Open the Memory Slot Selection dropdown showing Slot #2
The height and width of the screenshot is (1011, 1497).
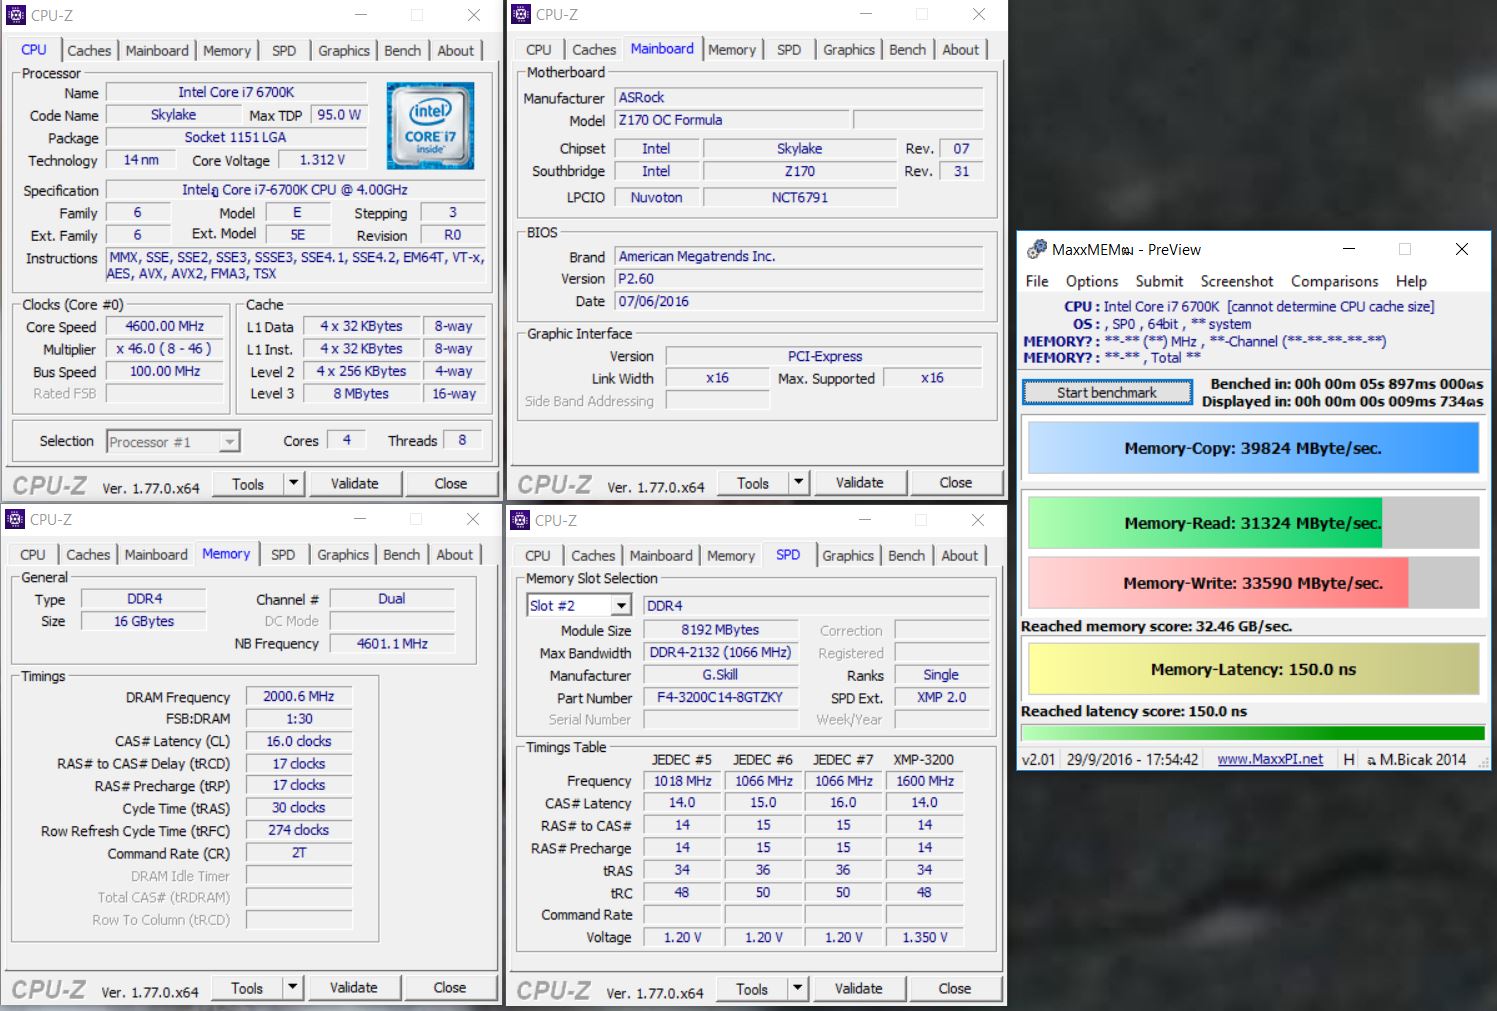pyautogui.click(x=621, y=606)
